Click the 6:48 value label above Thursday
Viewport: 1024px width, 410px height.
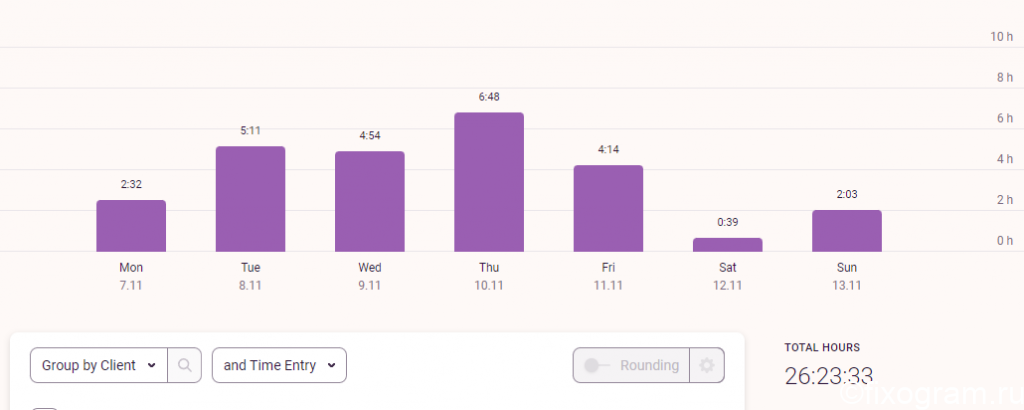point(489,97)
